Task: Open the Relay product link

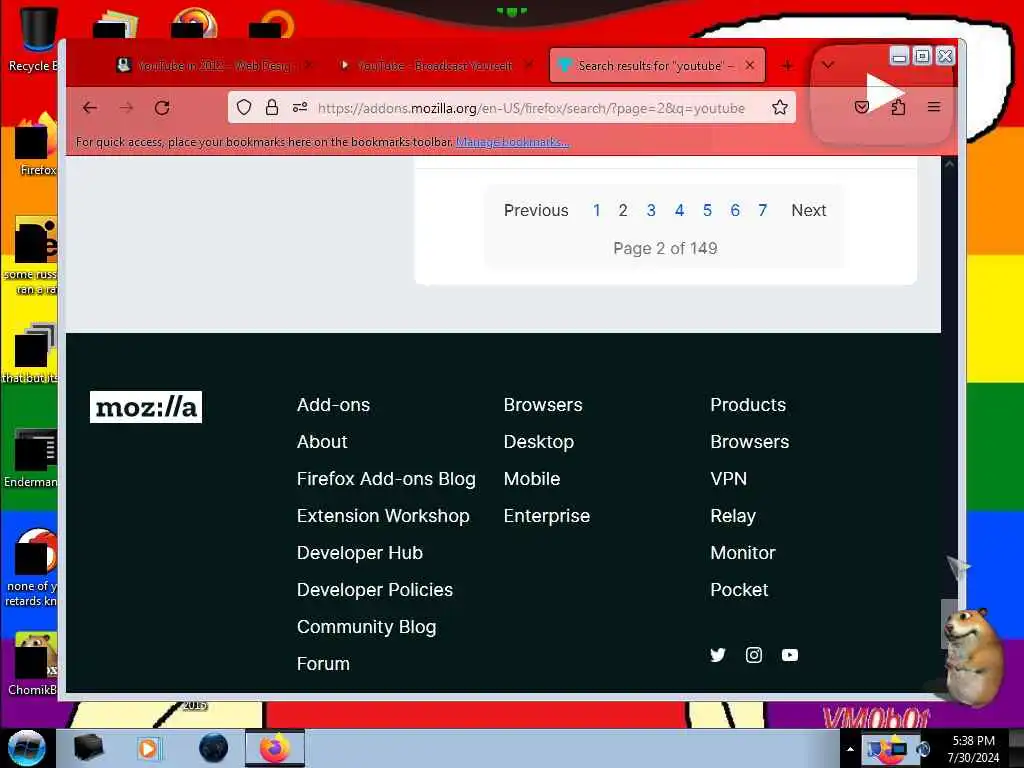Action: [x=733, y=516]
